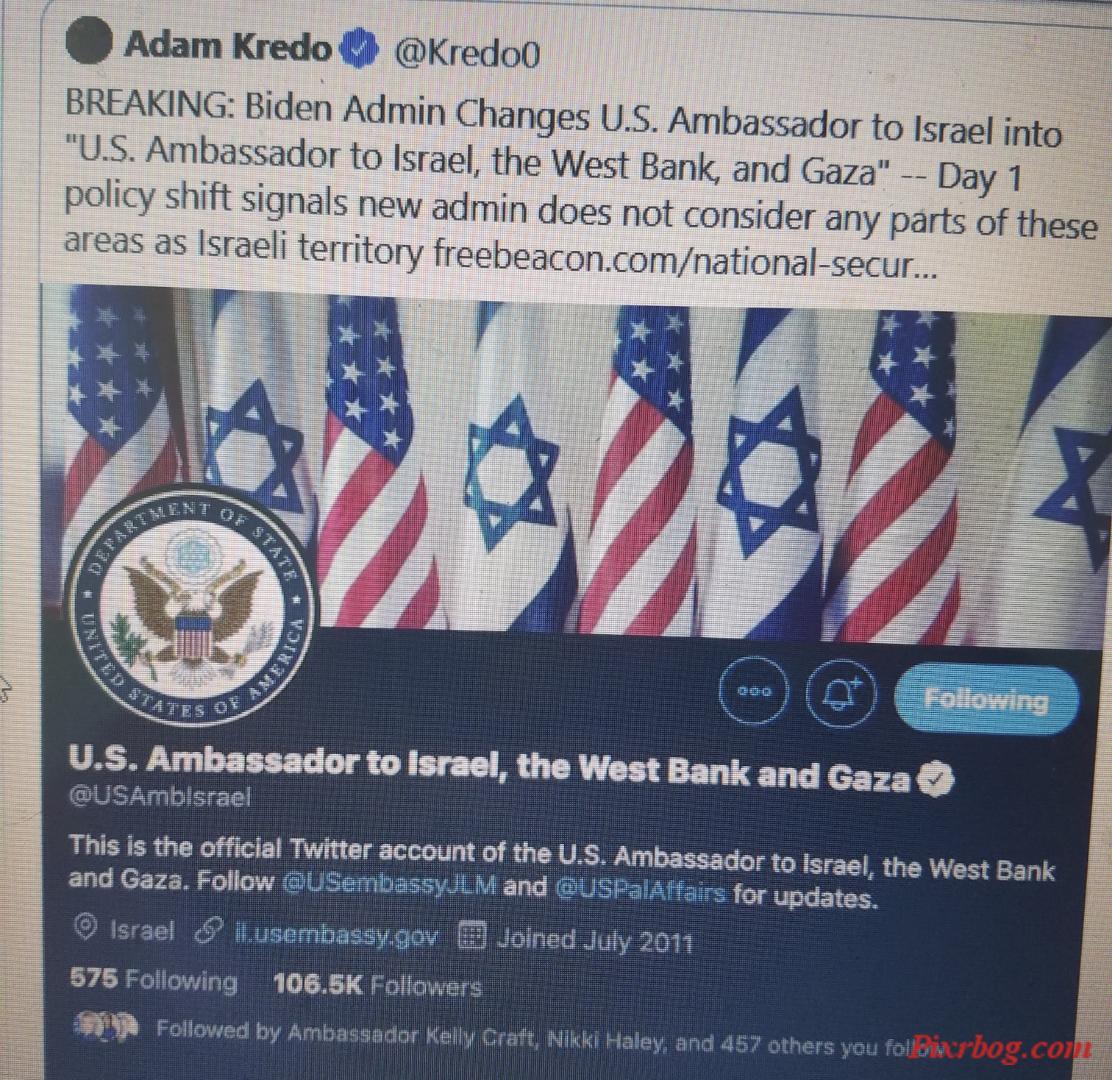Open the @Kredo0 handle
Screen dimensions: 1112x1080
(x=466, y=52)
